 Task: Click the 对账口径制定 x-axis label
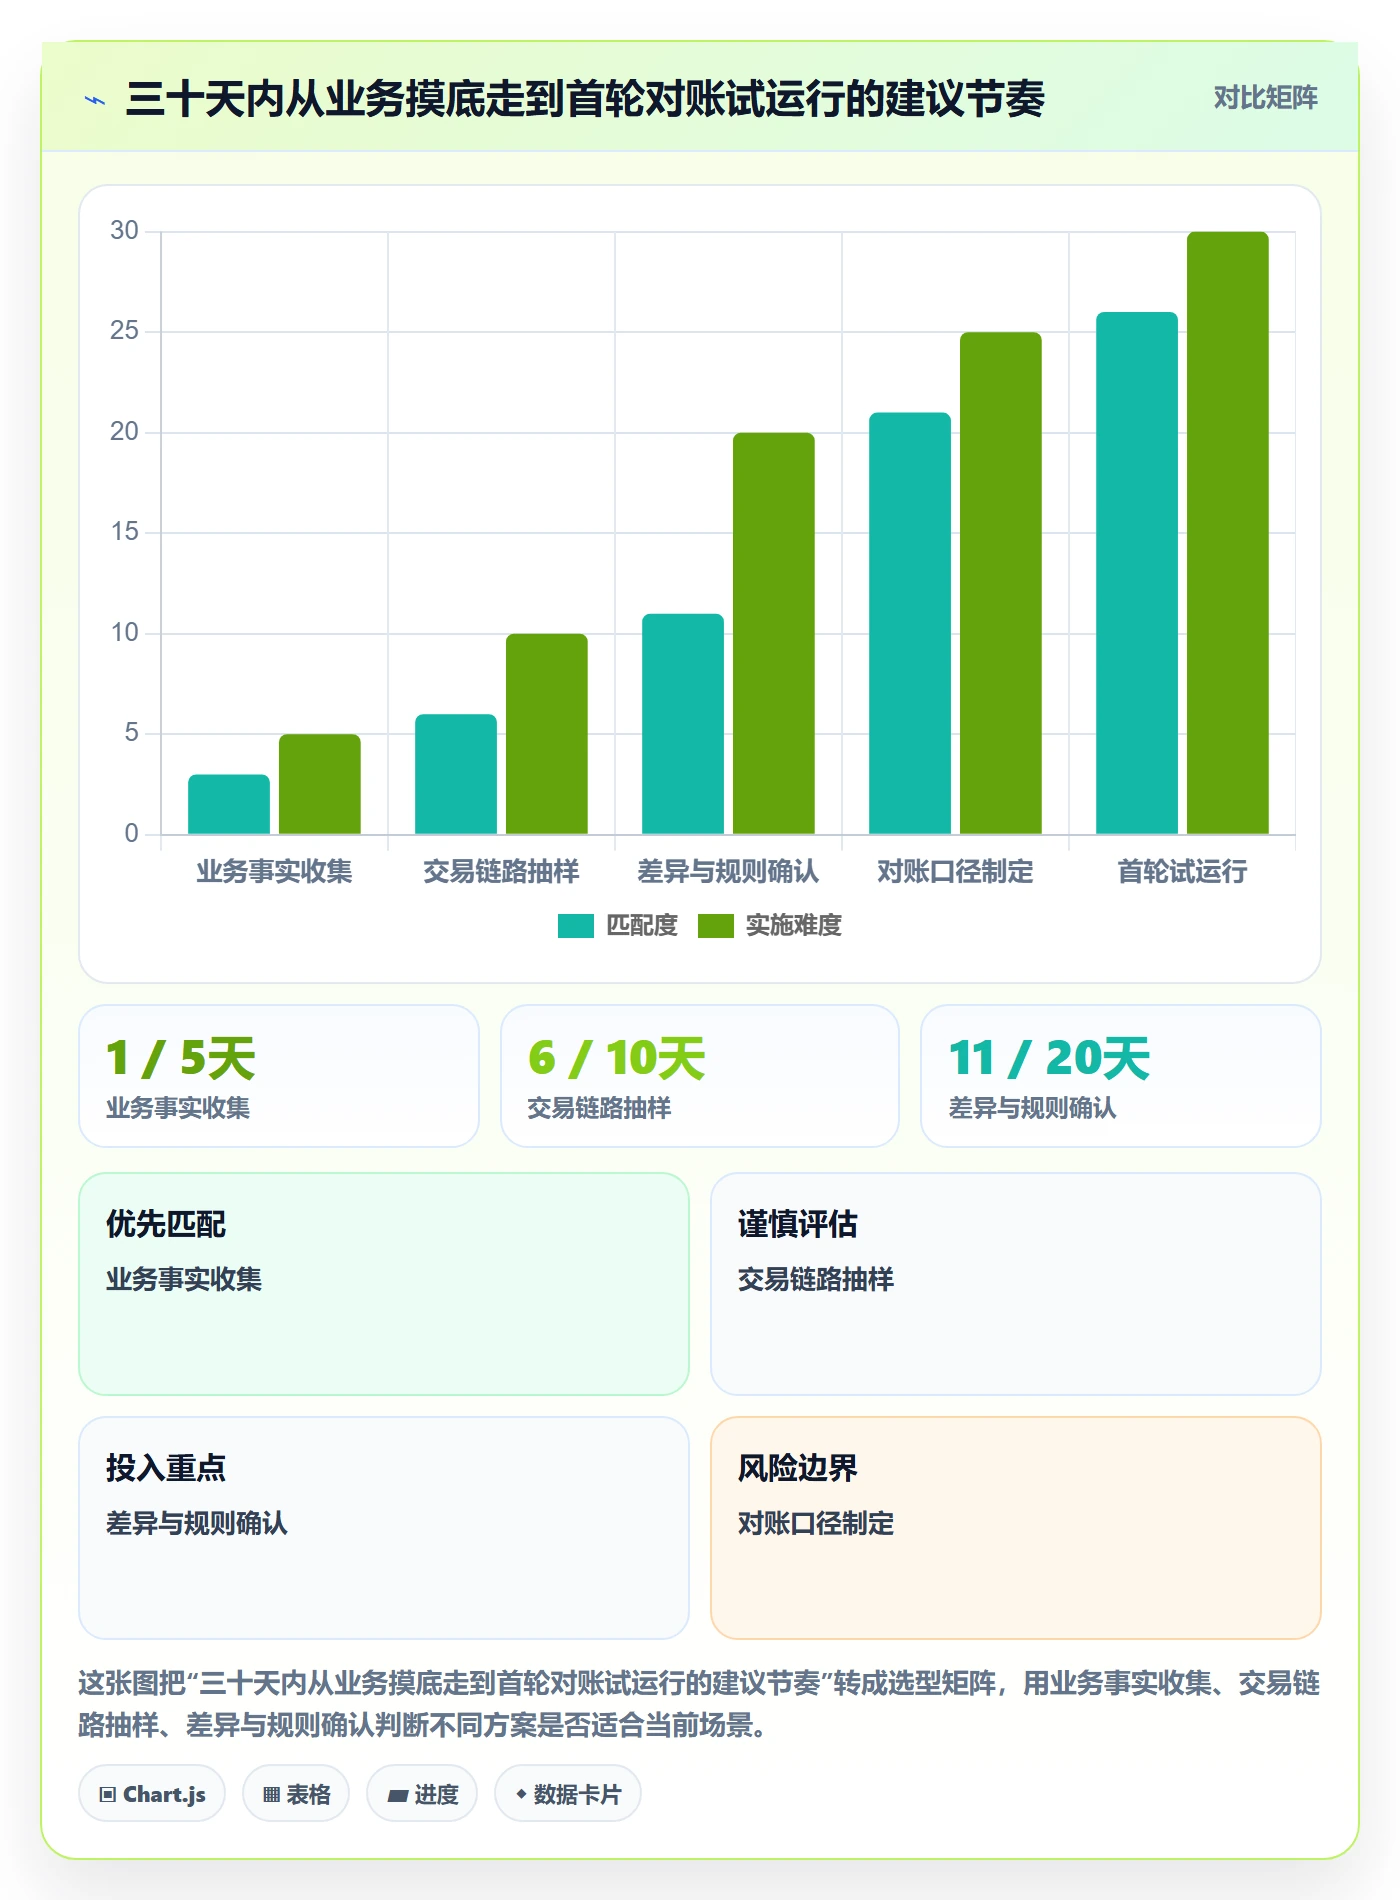point(955,871)
